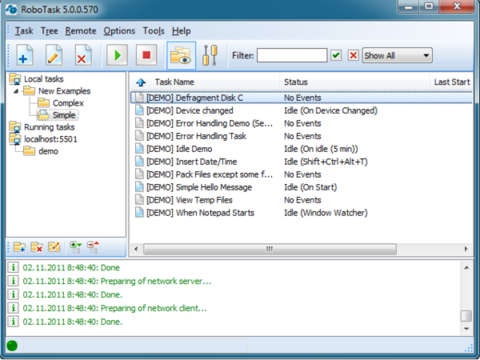Apply filter with green checkmark
The image size is (480, 360).
[x=336, y=55]
